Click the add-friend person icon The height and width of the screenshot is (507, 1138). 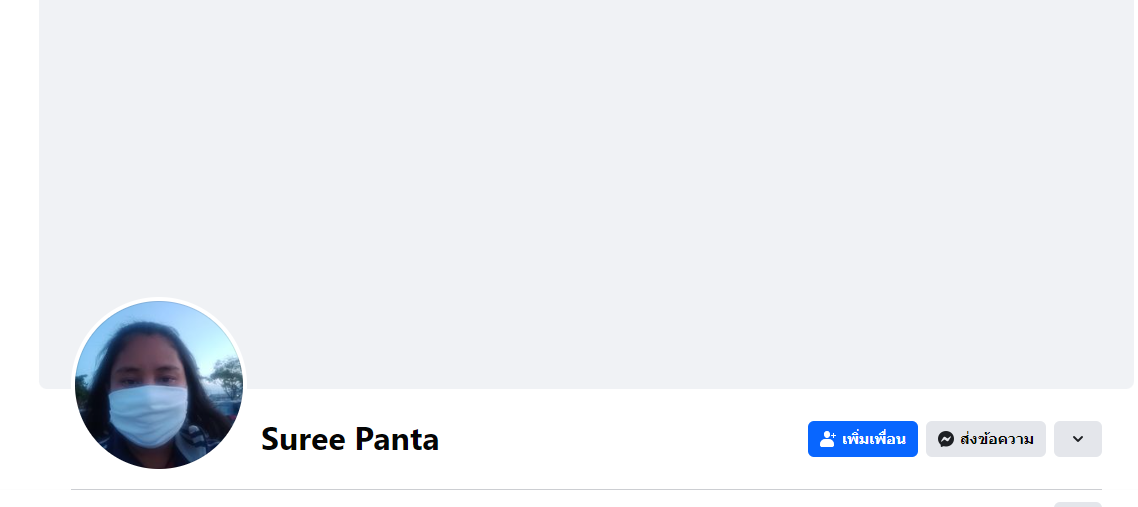[828, 439]
